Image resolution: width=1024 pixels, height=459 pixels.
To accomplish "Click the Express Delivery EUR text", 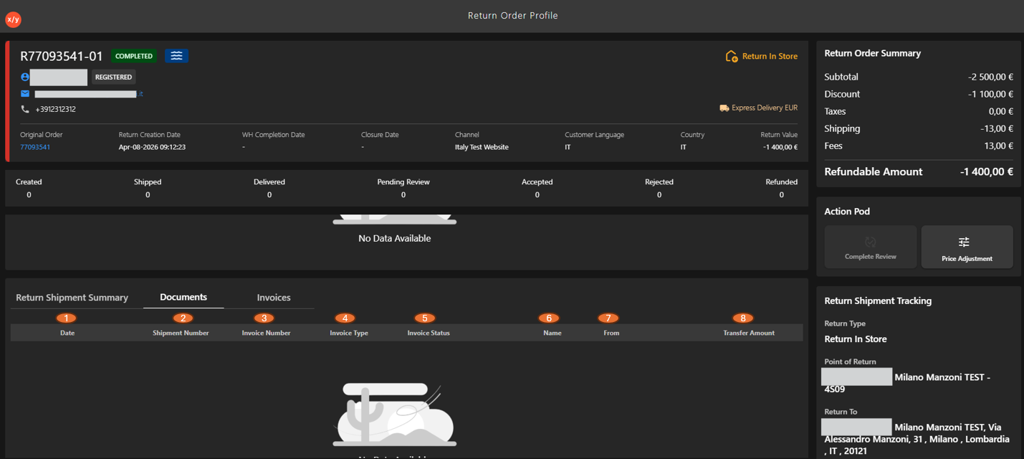I will 765,108.
